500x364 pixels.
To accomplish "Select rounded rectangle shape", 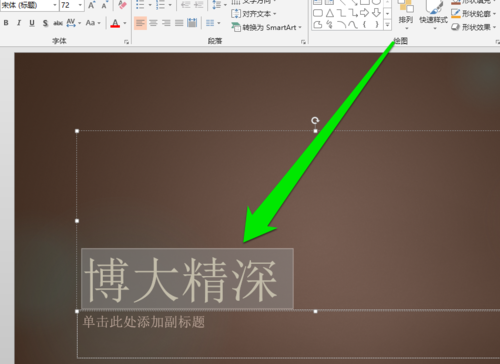I will pos(318,13).
